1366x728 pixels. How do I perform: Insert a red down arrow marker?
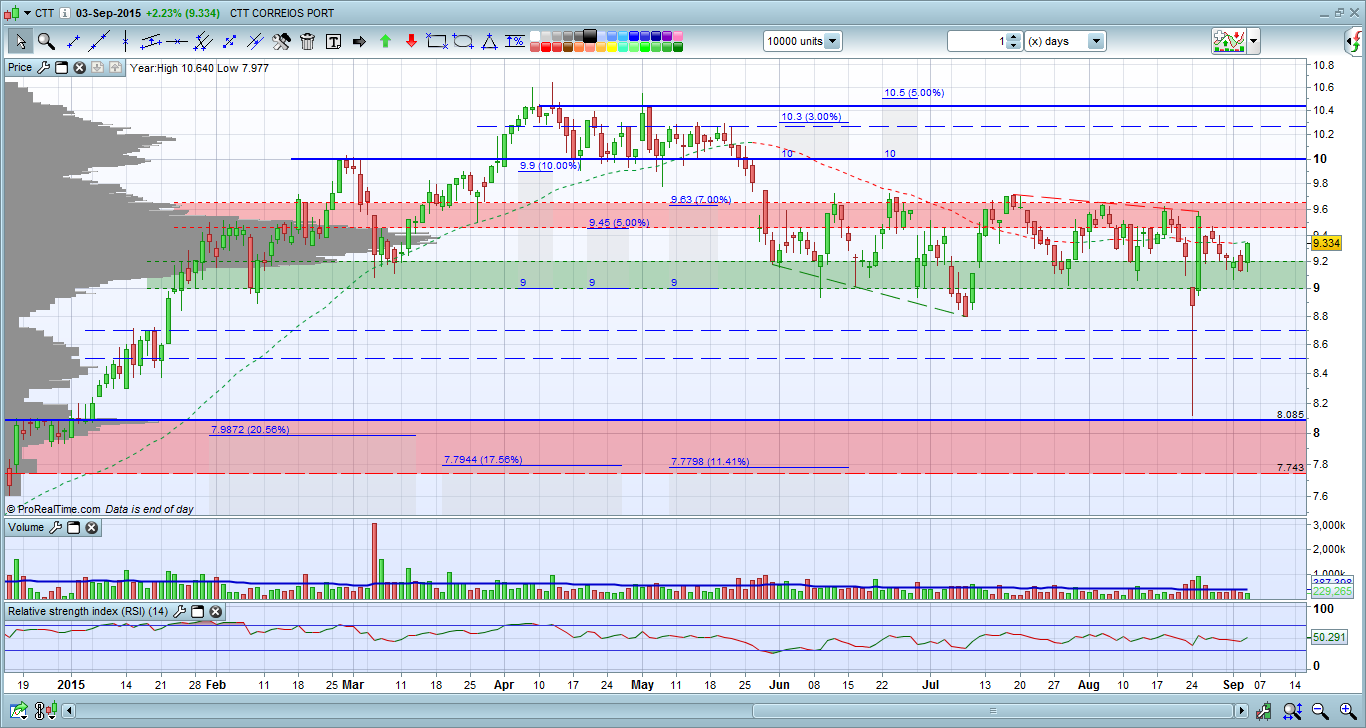pos(411,41)
